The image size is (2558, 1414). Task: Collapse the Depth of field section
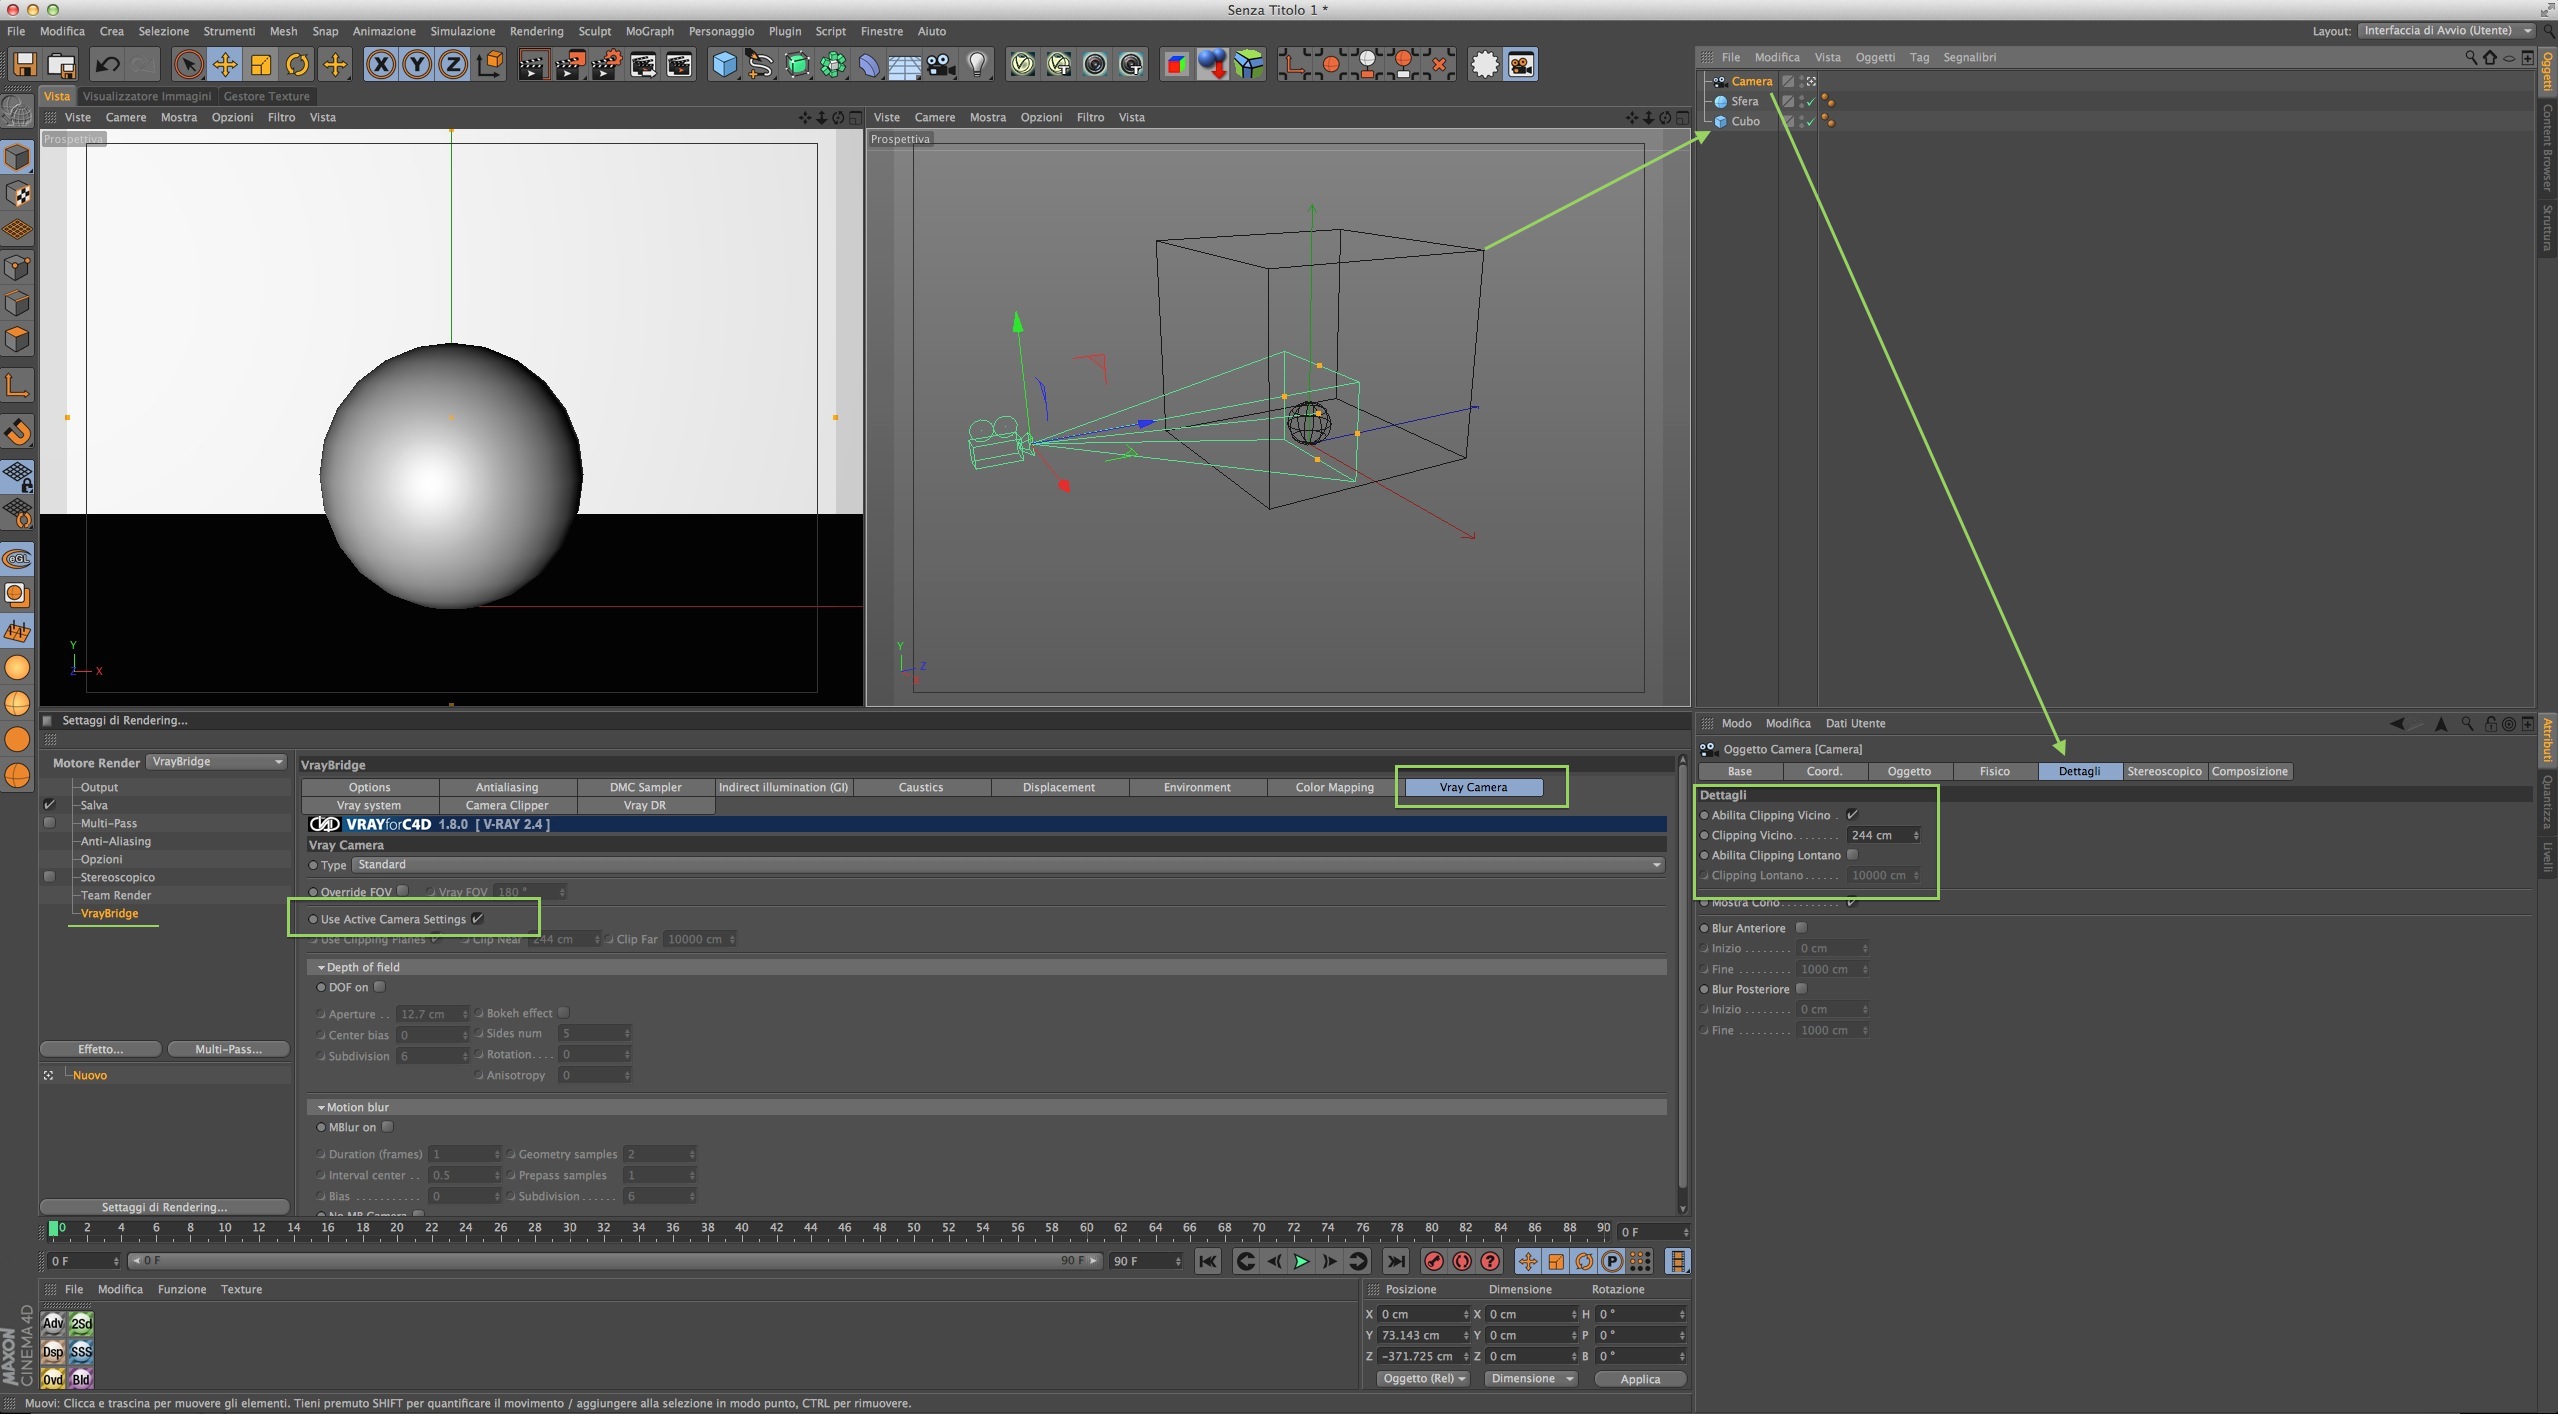[321, 967]
